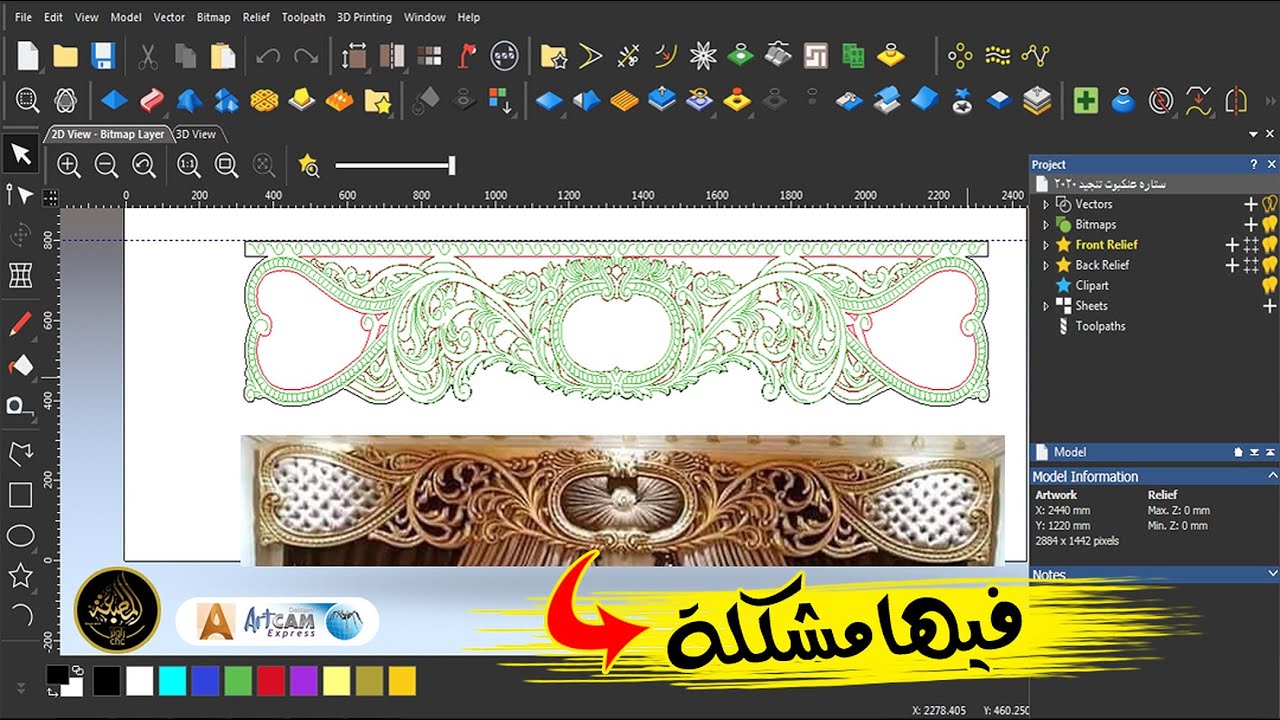Click the Cut scissors icon
The width and height of the screenshot is (1280, 720).
(148, 56)
